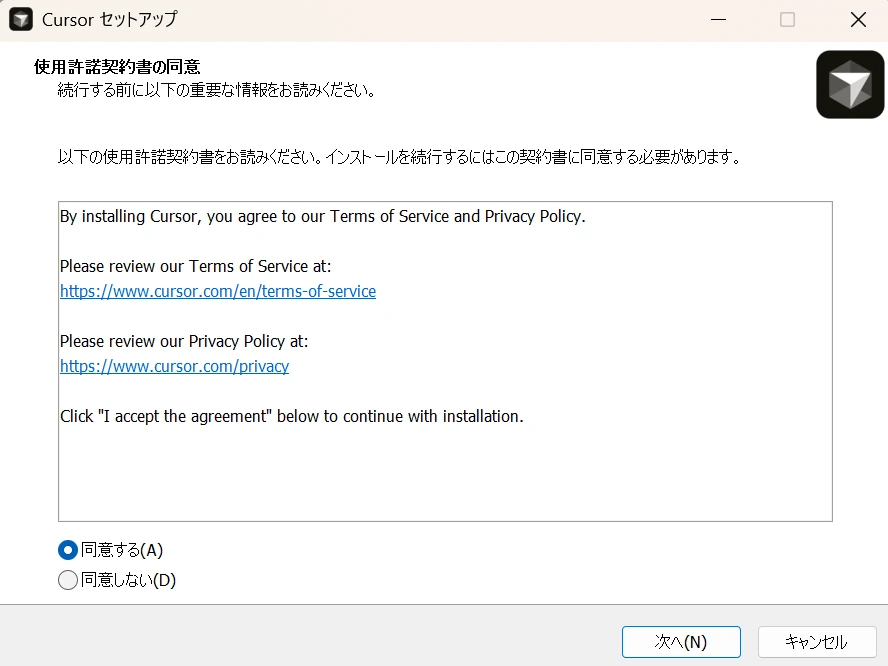The image size is (888, 666).
Task: Click the Cursor icon in the title bar
Action: click(x=20, y=19)
